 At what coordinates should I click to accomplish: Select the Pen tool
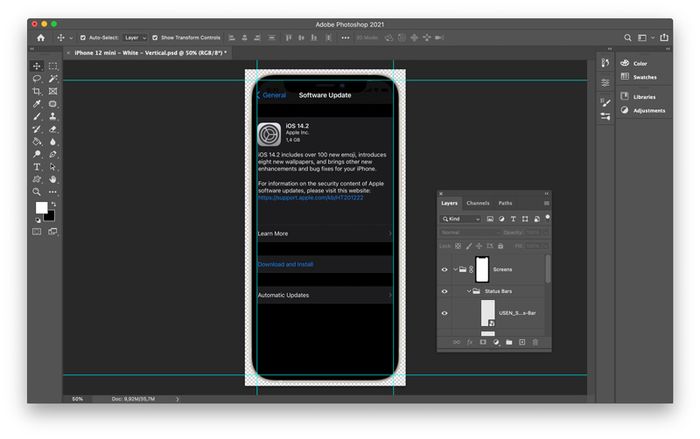[53, 154]
